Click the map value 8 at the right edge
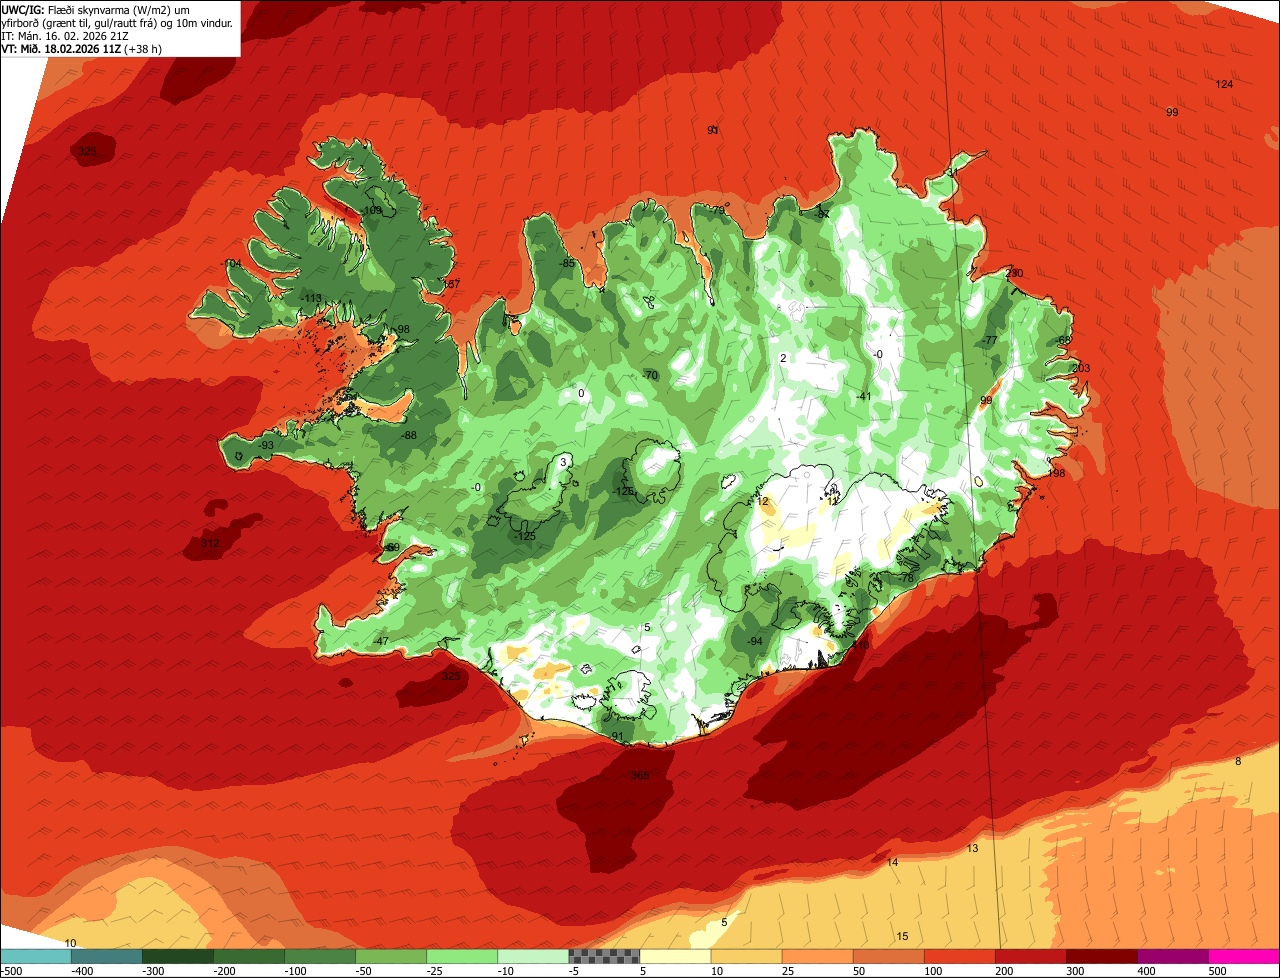Viewport: 1280px width, 978px height. point(1238,762)
